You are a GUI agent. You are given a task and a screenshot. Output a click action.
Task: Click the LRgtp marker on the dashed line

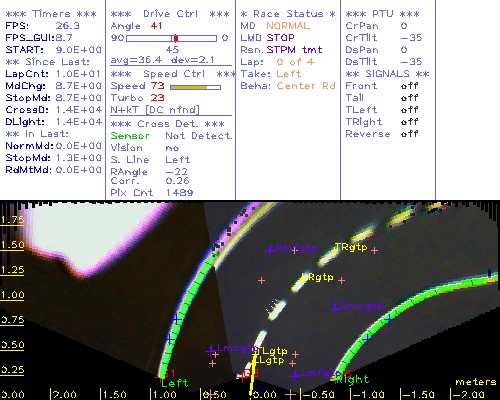[x=317, y=277]
